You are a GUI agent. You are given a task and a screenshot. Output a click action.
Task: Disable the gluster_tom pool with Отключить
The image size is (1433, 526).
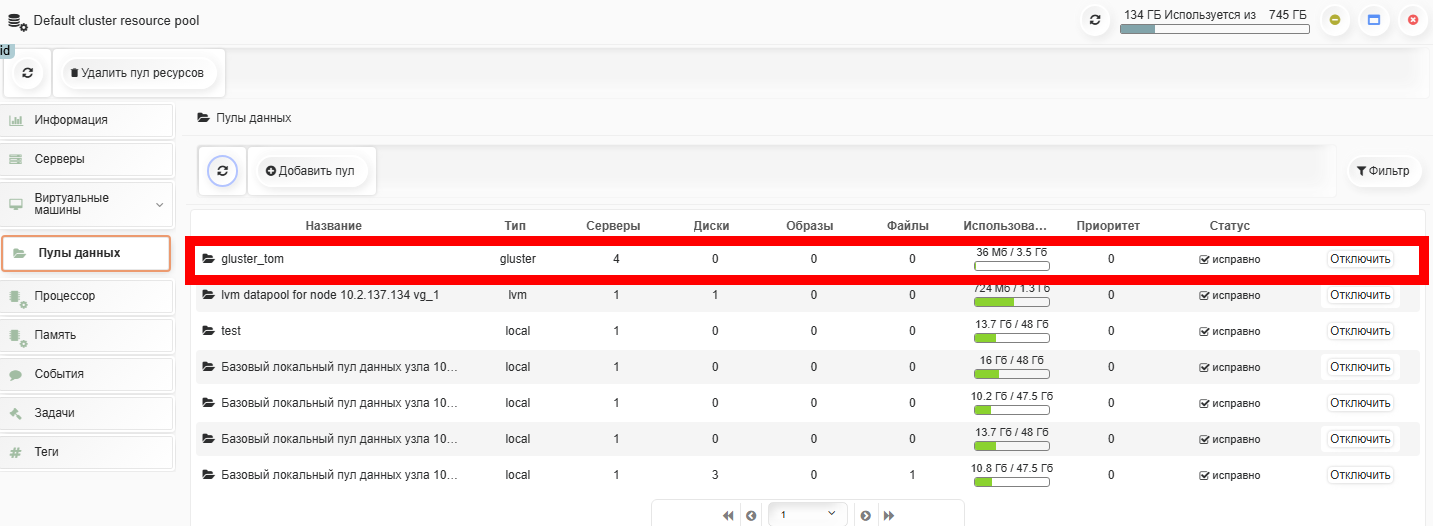1360,259
